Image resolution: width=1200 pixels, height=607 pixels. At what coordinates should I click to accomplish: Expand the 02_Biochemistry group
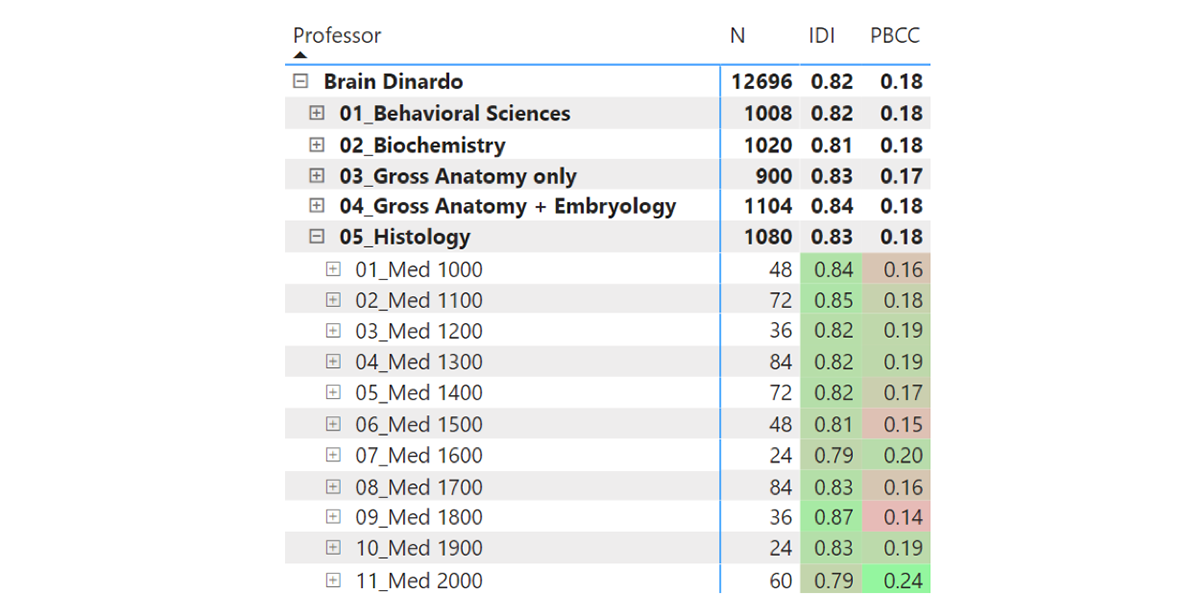pyautogui.click(x=317, y=145)
